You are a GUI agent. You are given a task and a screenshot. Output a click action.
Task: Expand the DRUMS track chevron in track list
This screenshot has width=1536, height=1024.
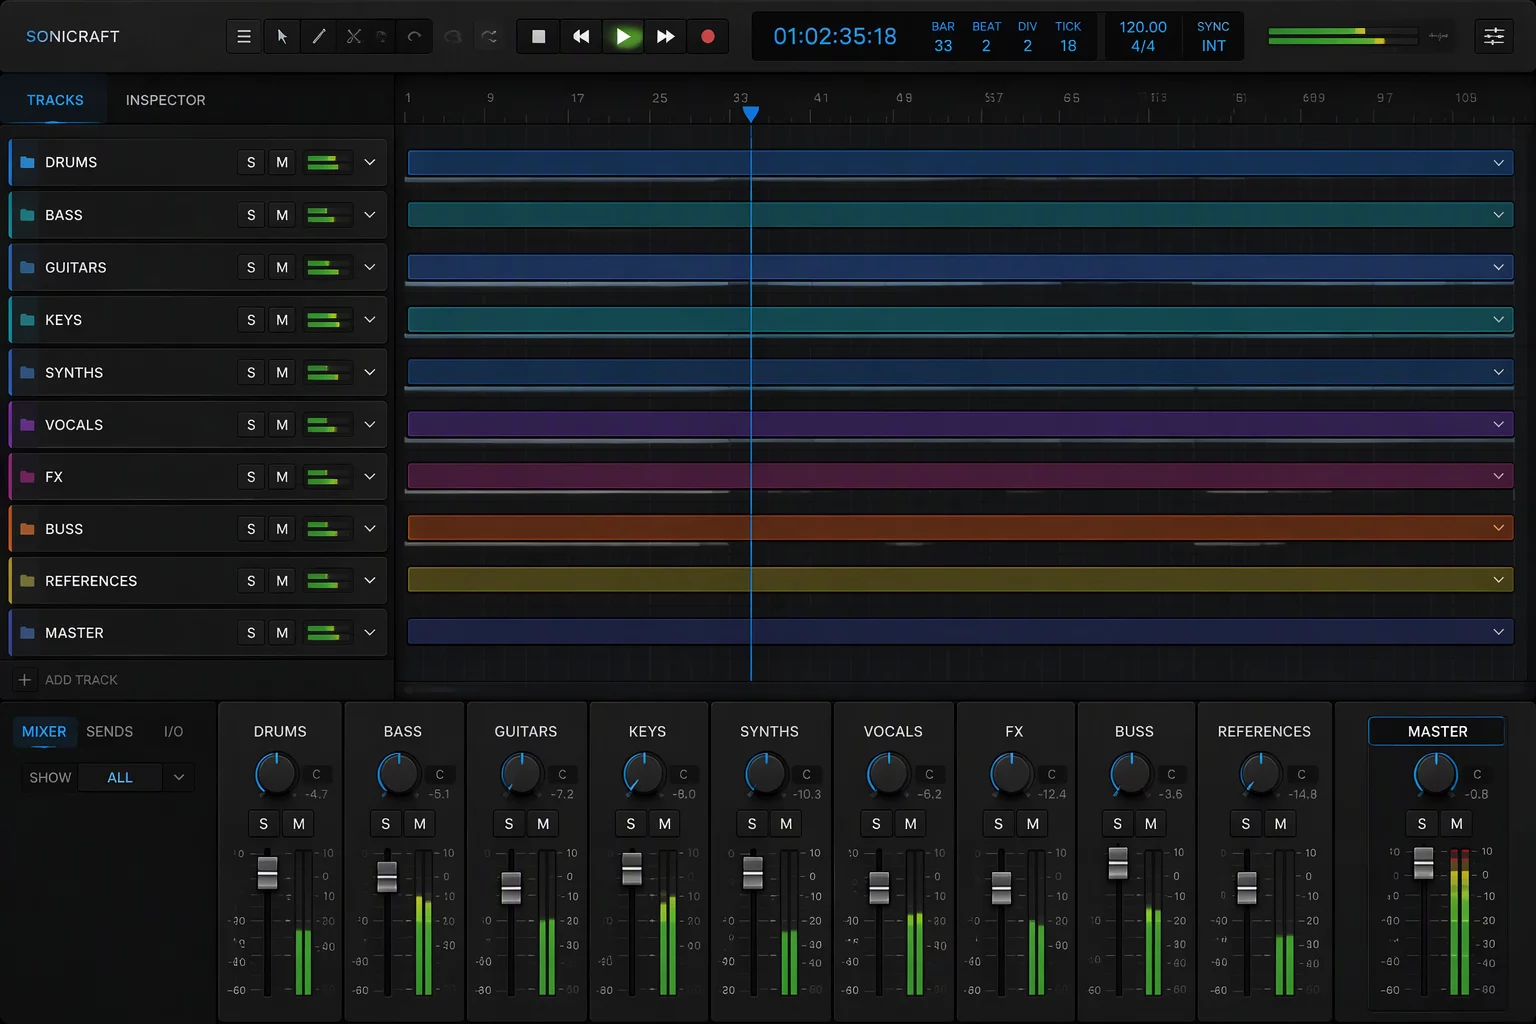(x=370, y=162)
